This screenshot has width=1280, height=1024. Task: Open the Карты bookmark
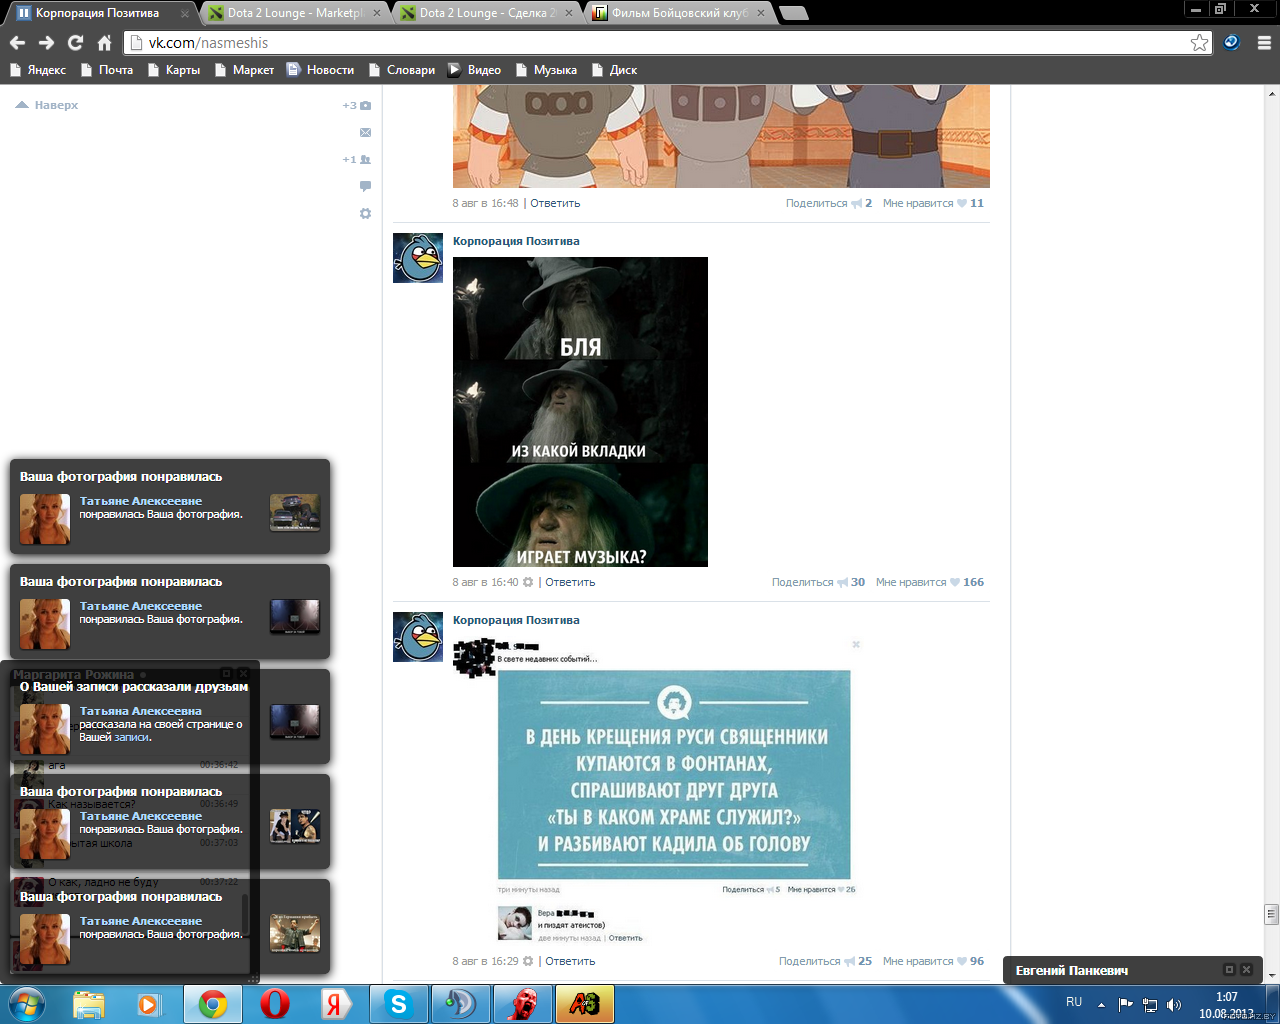coord(174,70)
